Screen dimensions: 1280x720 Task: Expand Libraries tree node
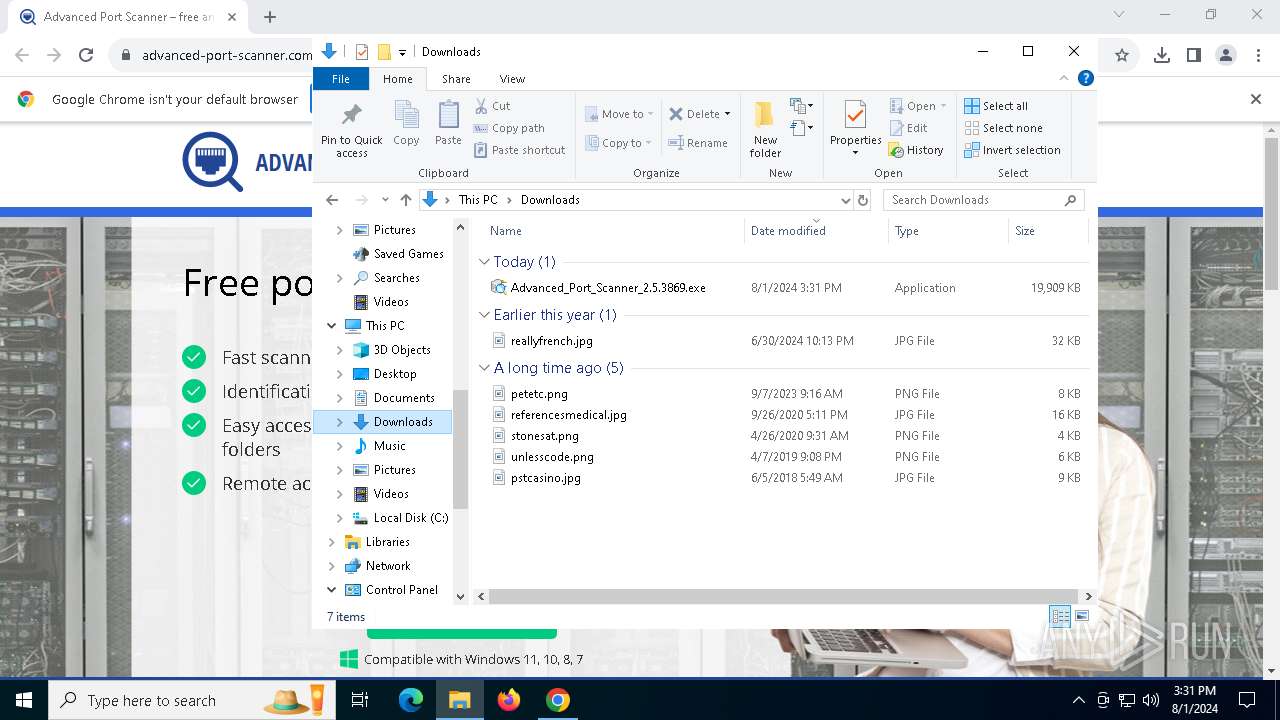coord(332,542)
